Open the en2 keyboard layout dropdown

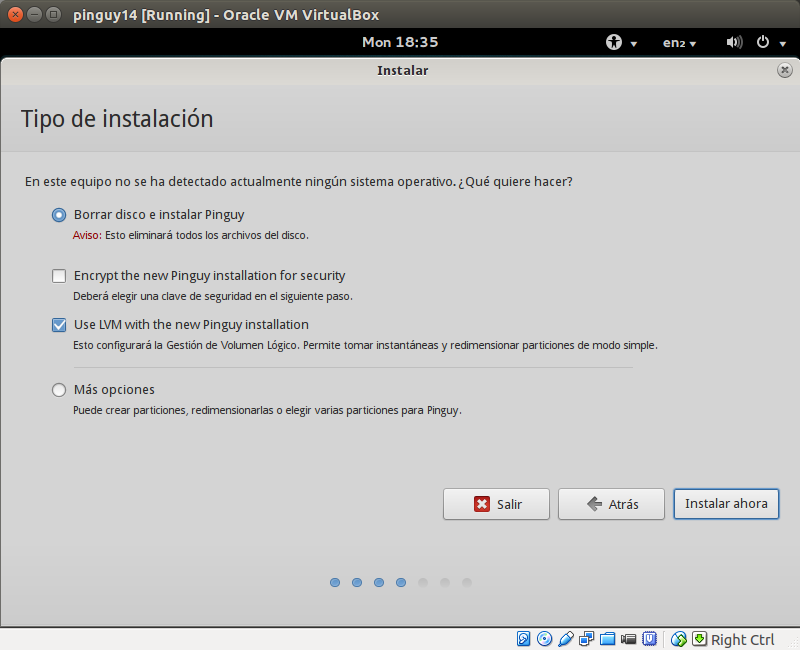tap(679, 43)
